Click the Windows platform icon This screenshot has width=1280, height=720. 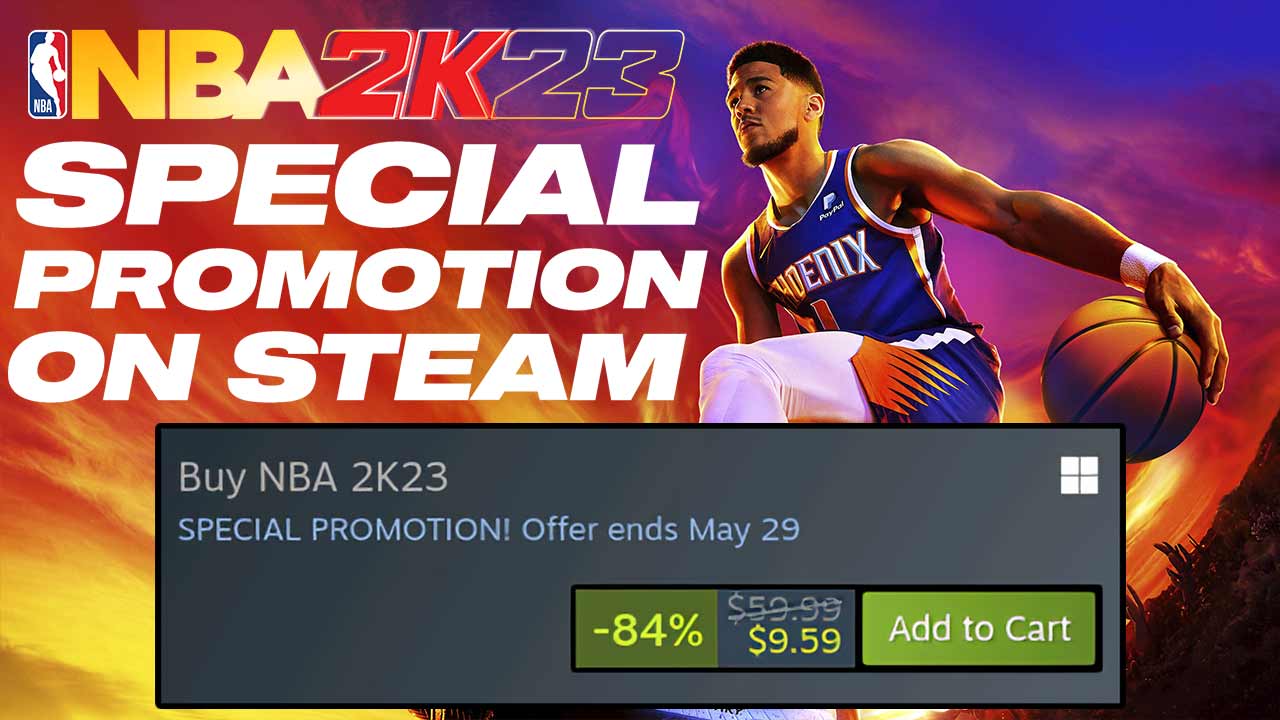pyautogui.click(x=1079, y=476)
